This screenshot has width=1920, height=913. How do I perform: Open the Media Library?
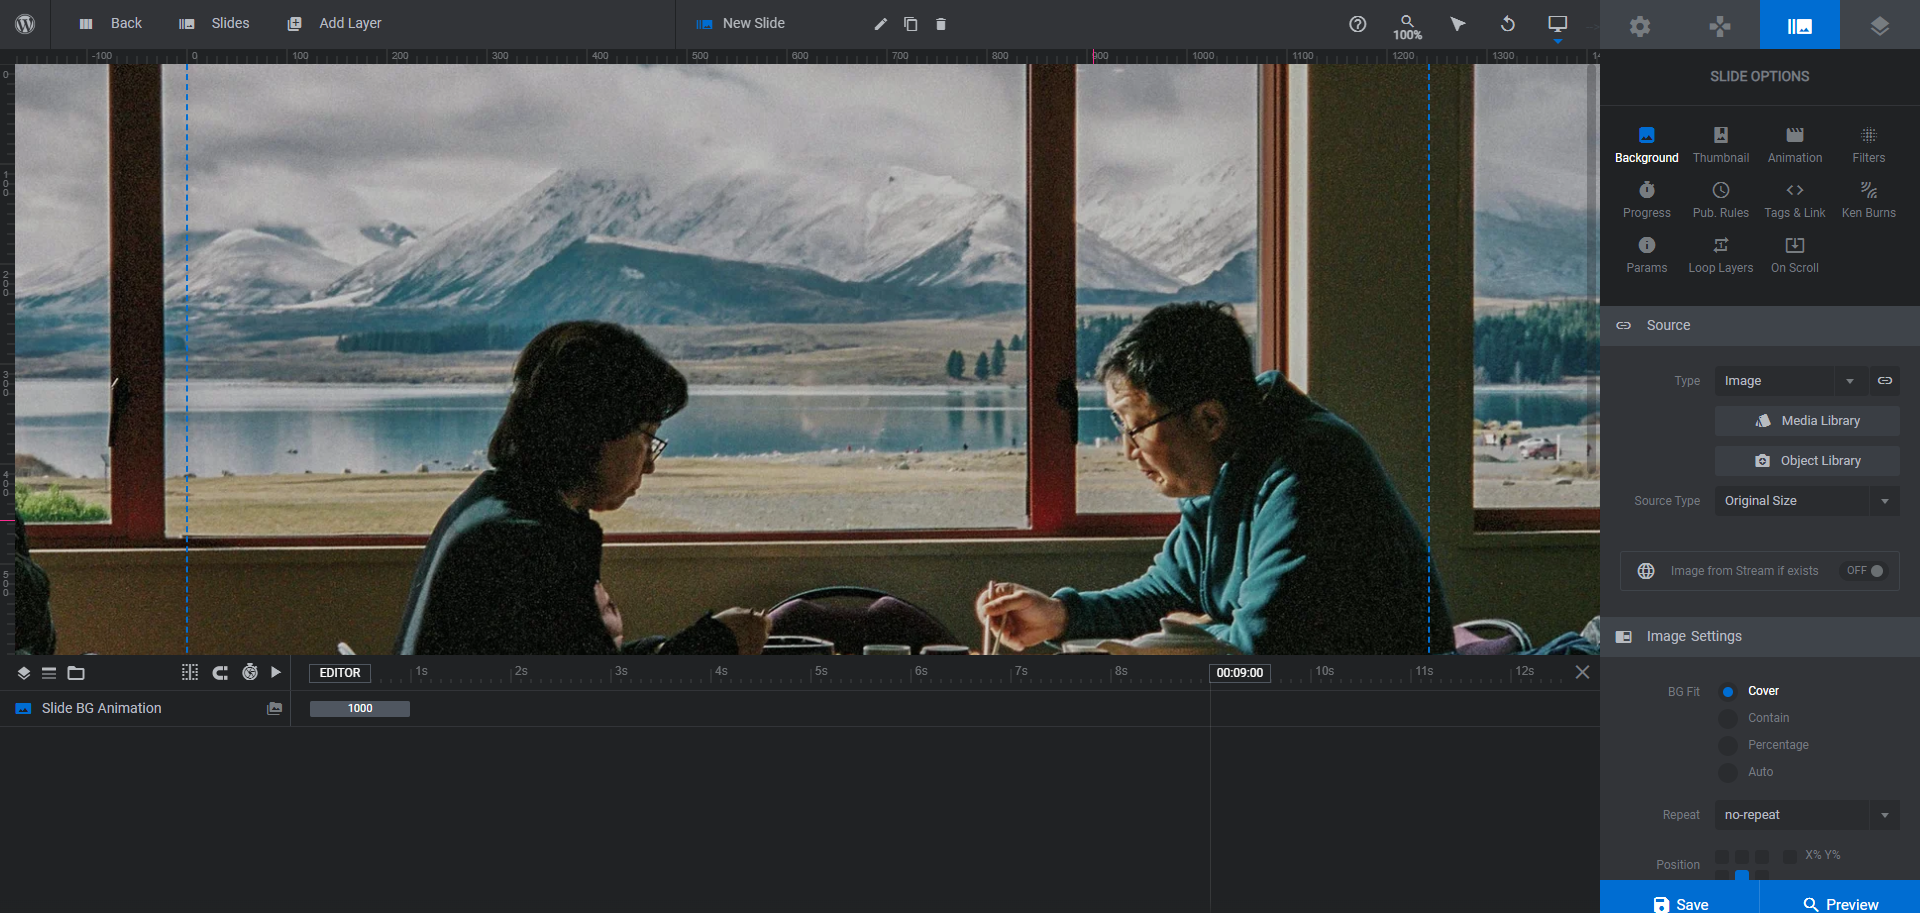[x=1807, y=421]
